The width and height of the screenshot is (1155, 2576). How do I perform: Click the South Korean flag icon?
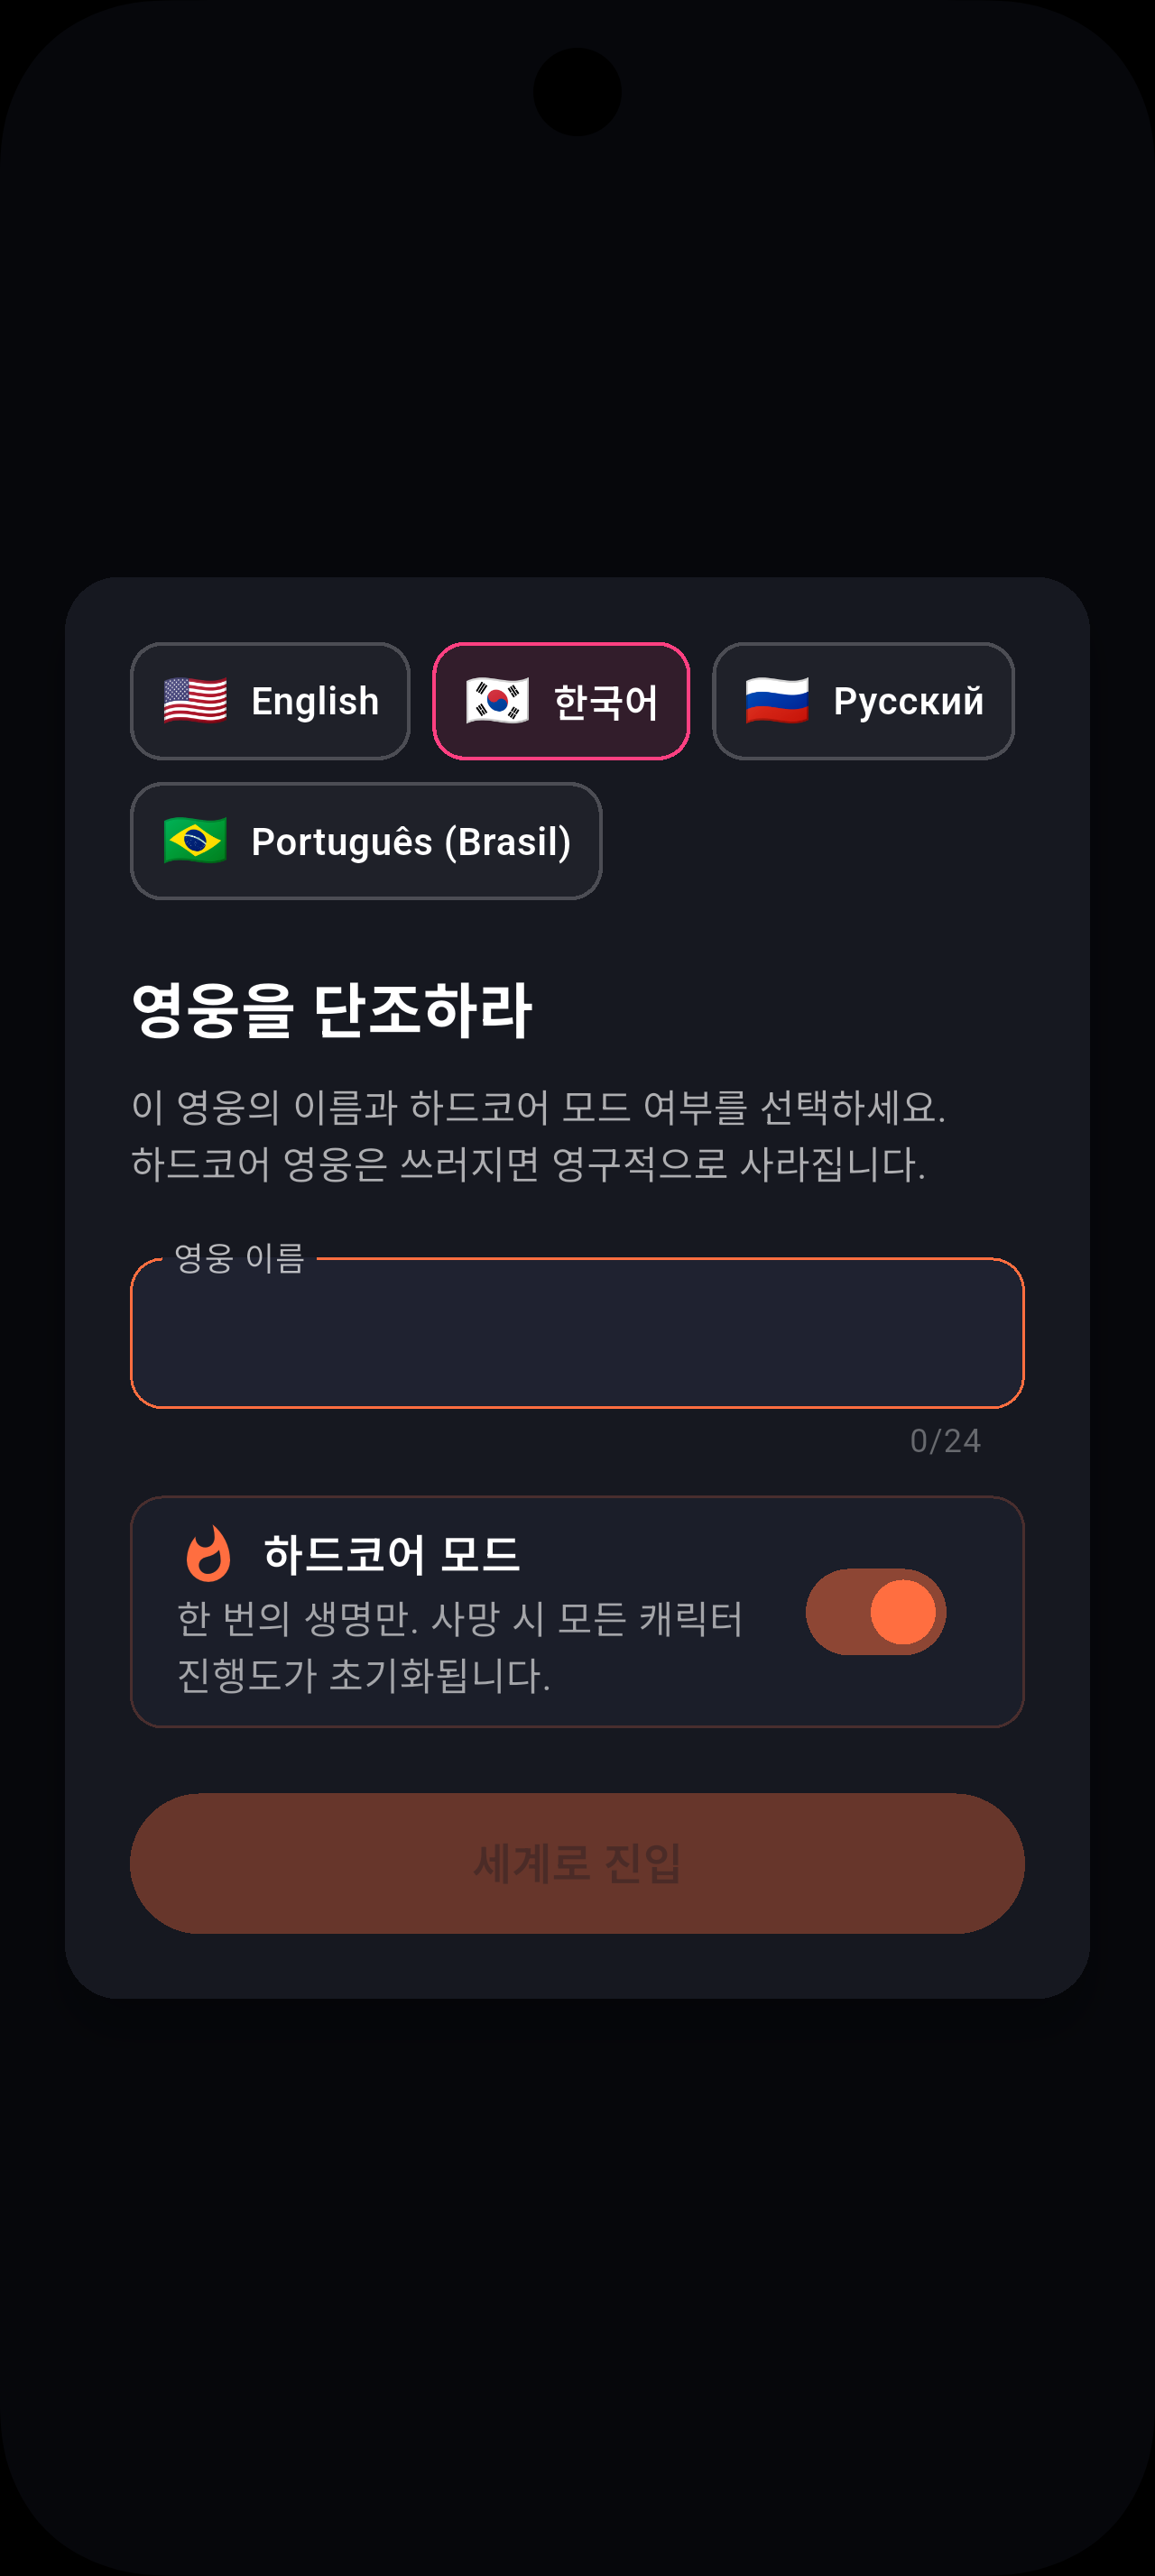point(497,700)
